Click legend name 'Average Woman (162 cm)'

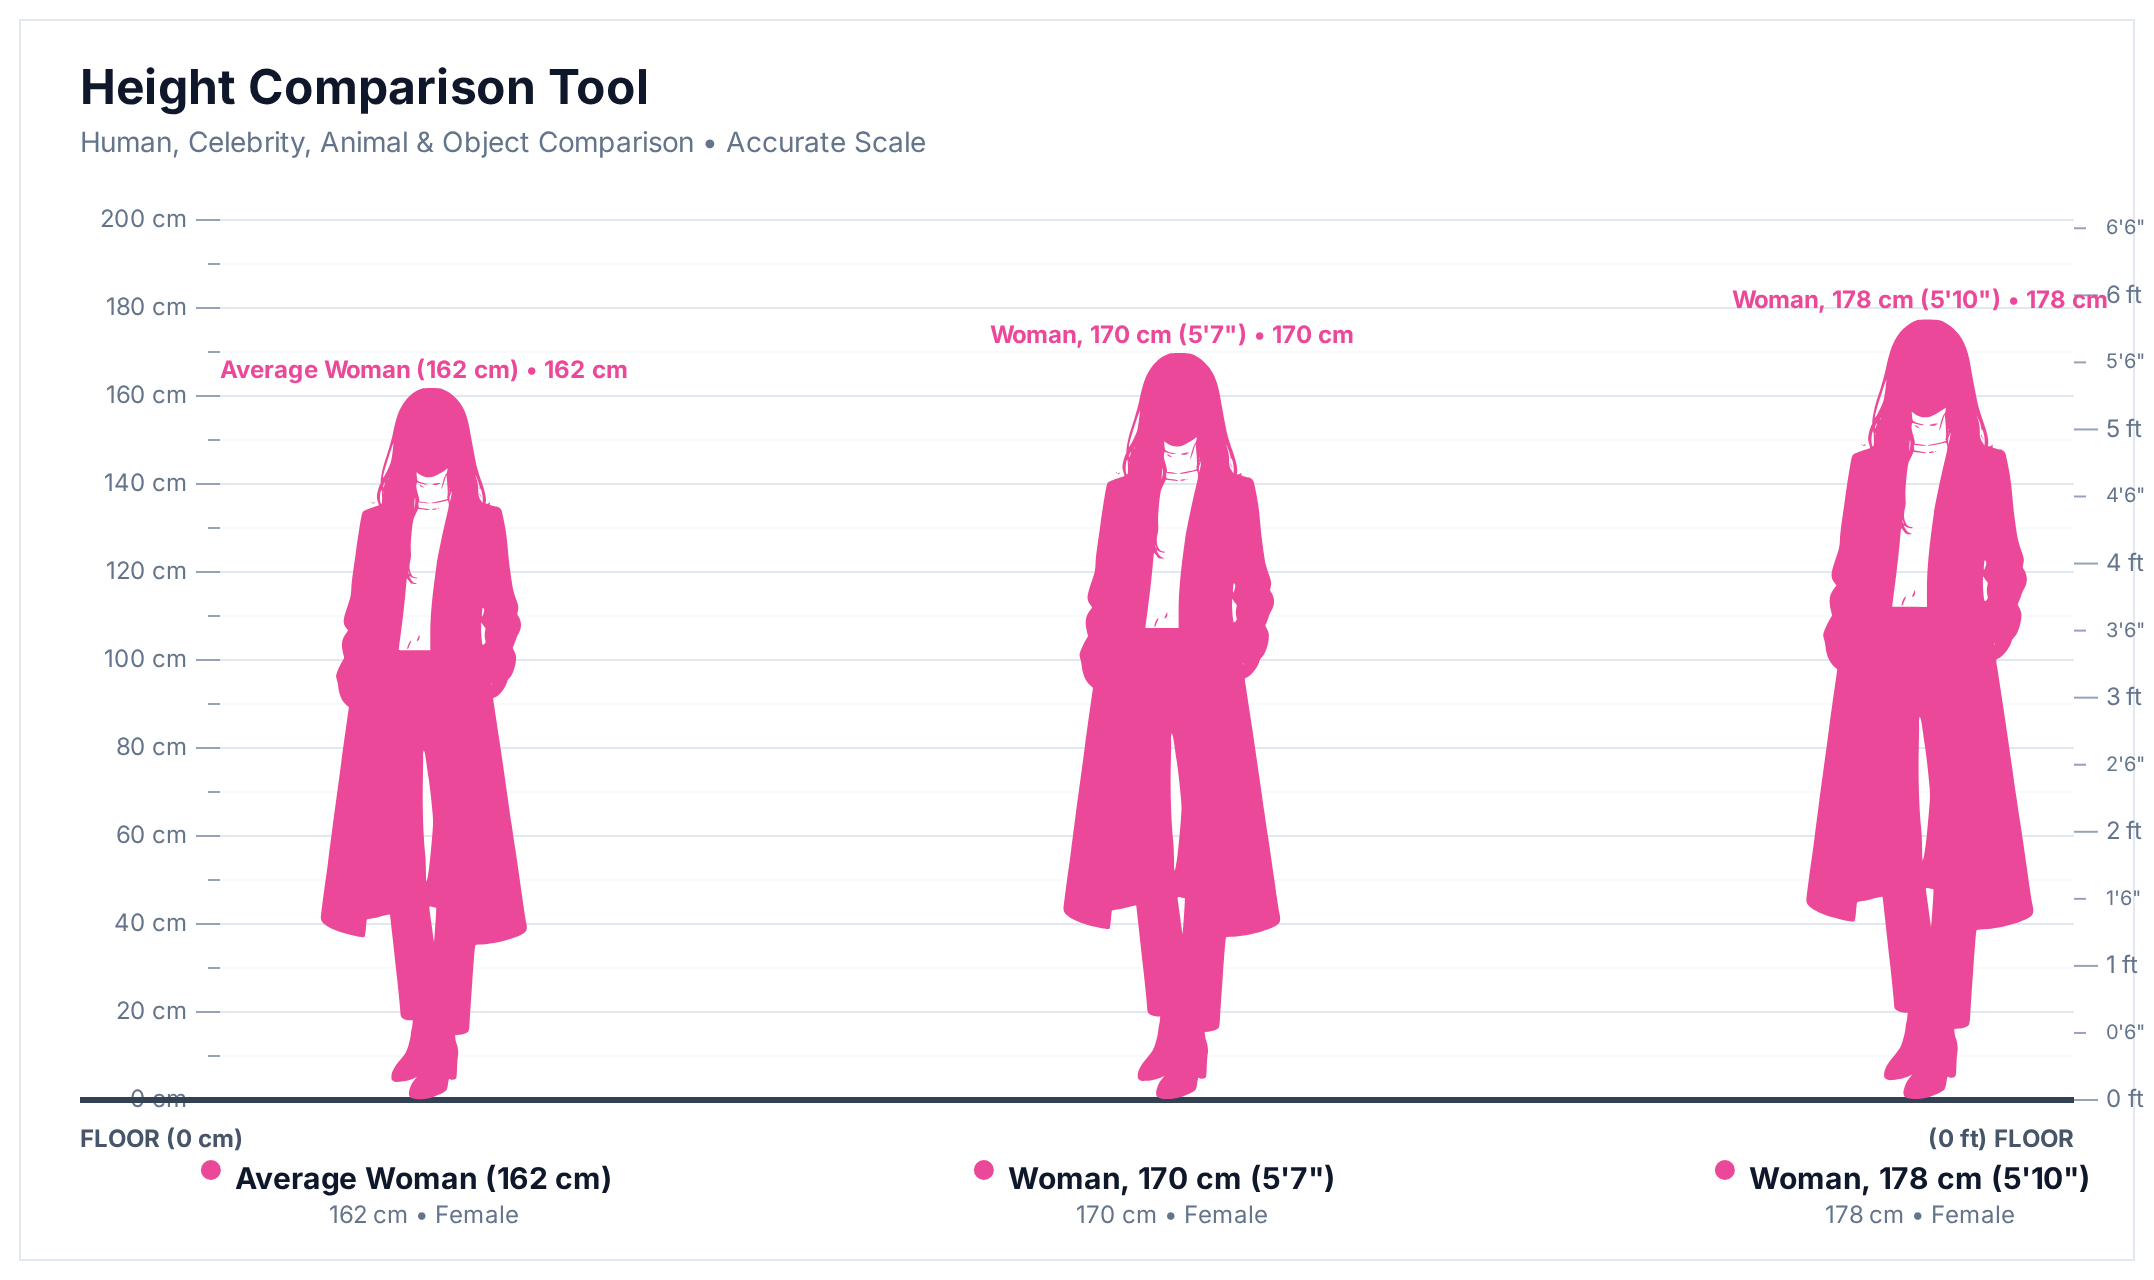[423, 1179]
